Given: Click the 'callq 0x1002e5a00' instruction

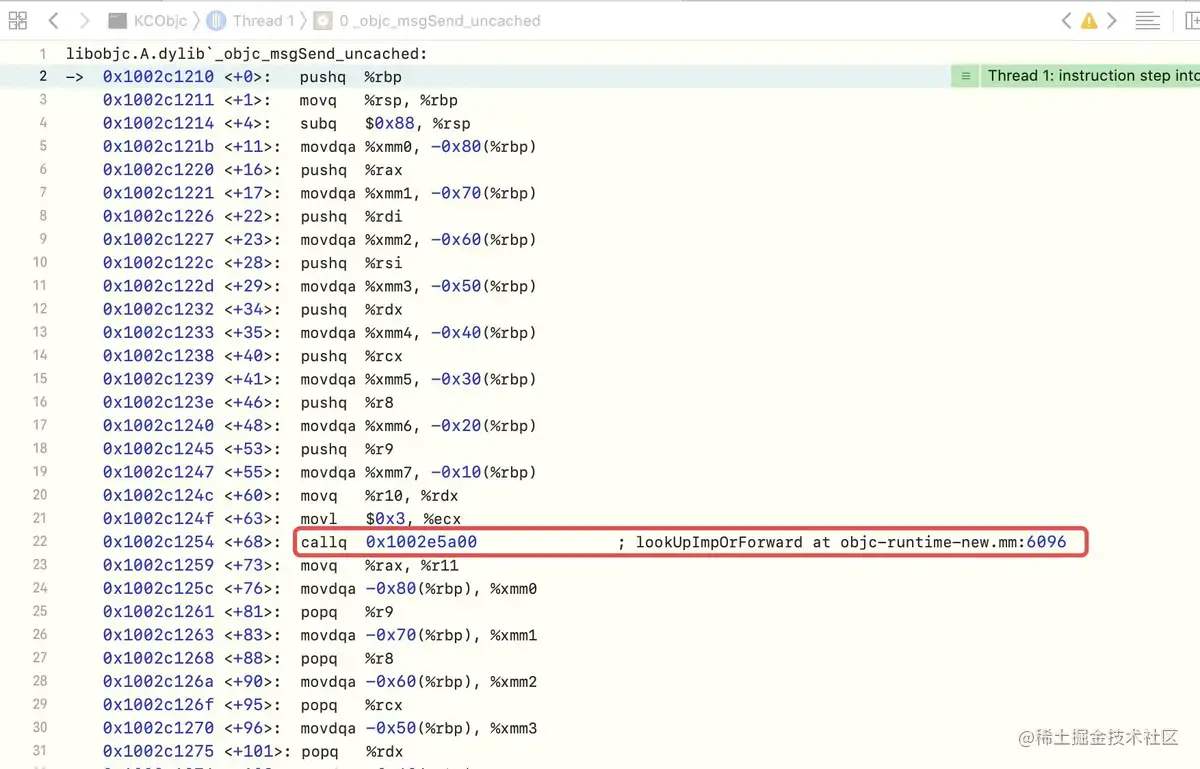Looking at the screenshot, I should point(389,542).
